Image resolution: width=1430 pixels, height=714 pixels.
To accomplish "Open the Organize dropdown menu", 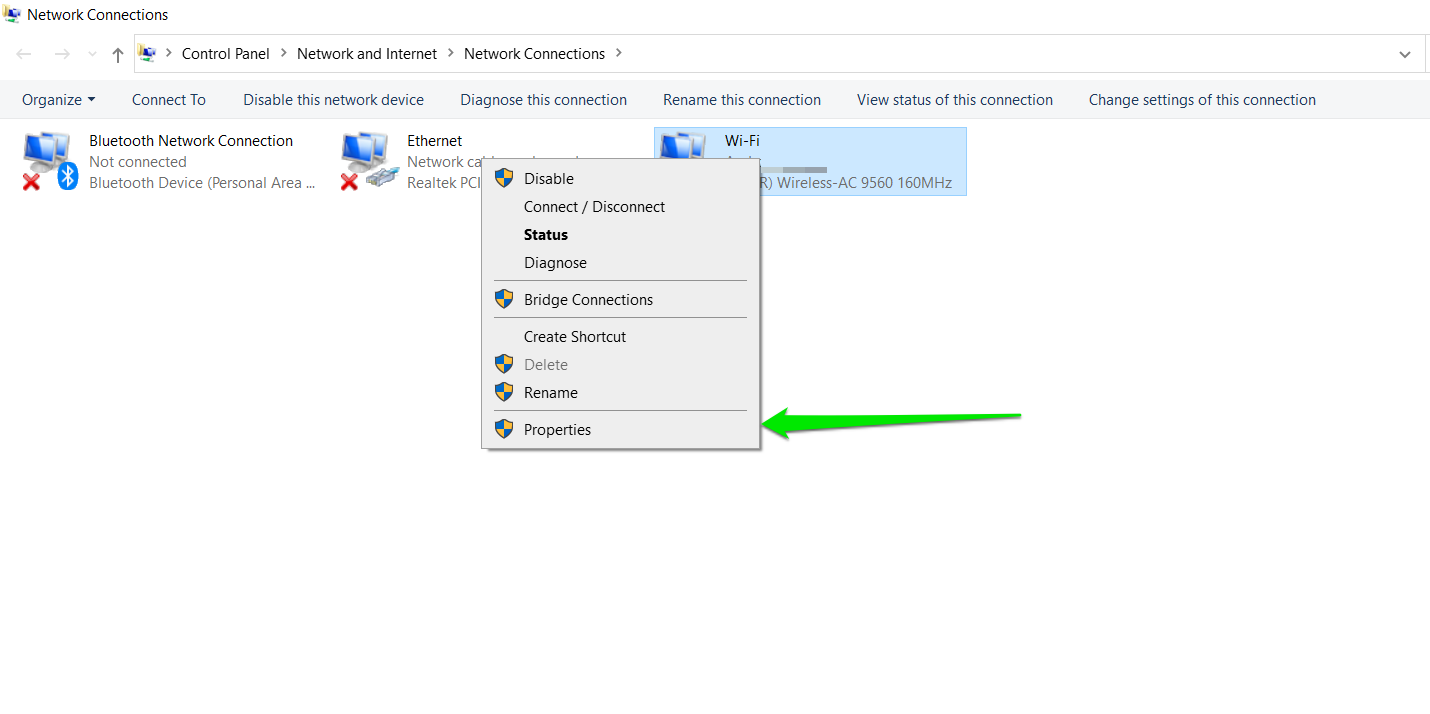I will 59,100.
